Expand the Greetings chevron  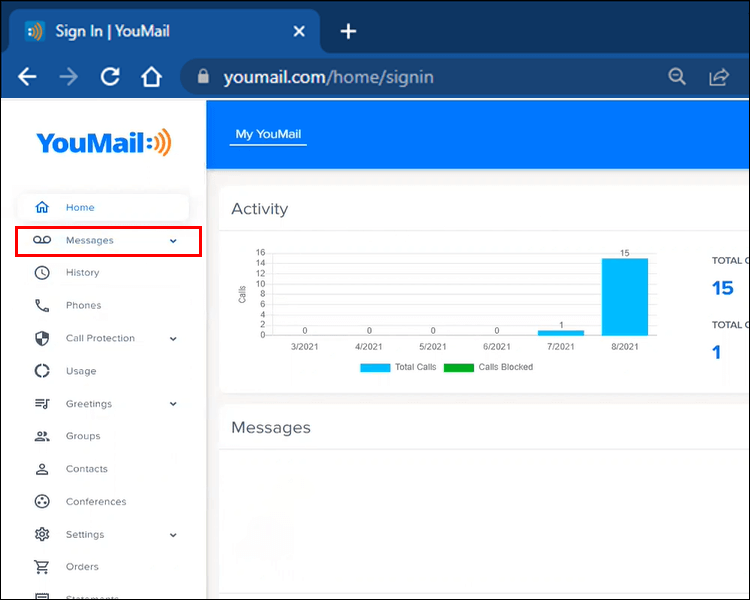click(x=173, y=404)
